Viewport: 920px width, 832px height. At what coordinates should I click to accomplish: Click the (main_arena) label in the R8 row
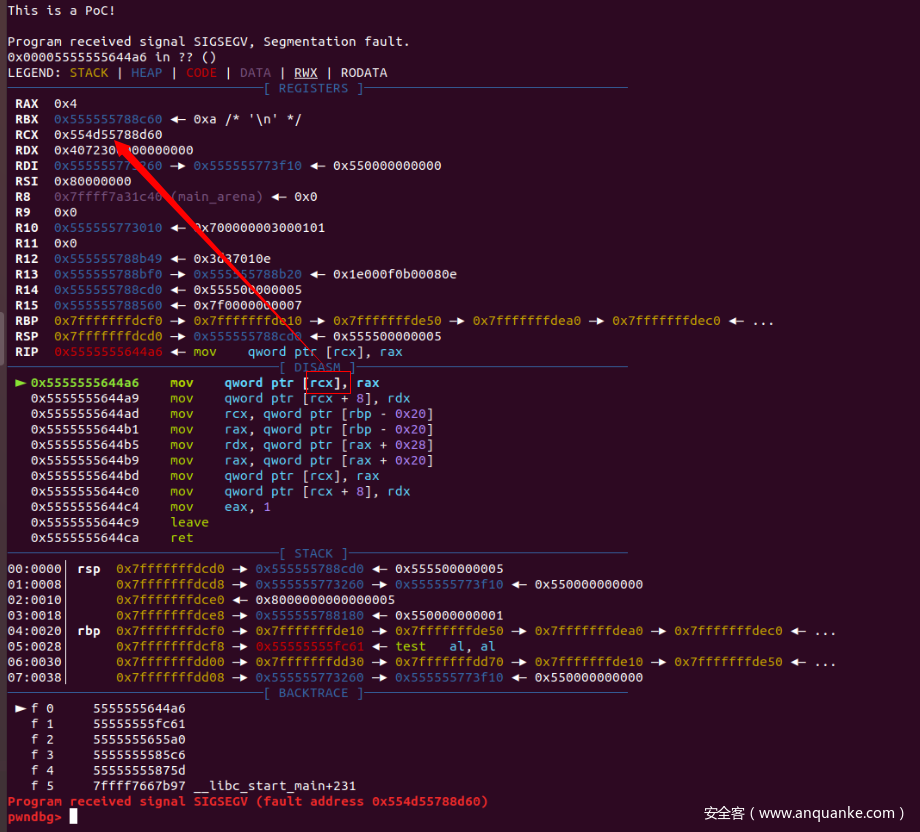(x=217, y=197)
